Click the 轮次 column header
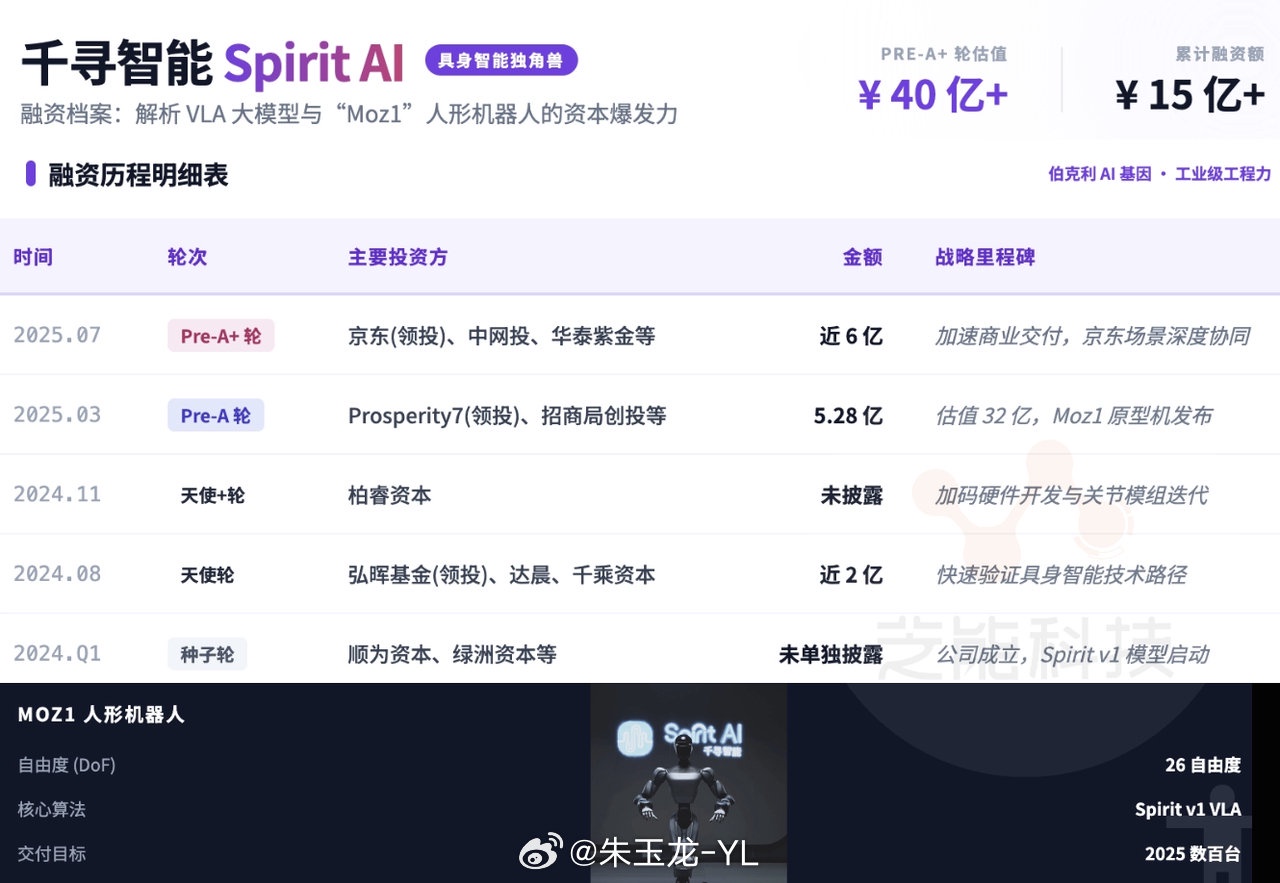The height and width of the screenshot is (883, 1280). (x=188, y=257)
